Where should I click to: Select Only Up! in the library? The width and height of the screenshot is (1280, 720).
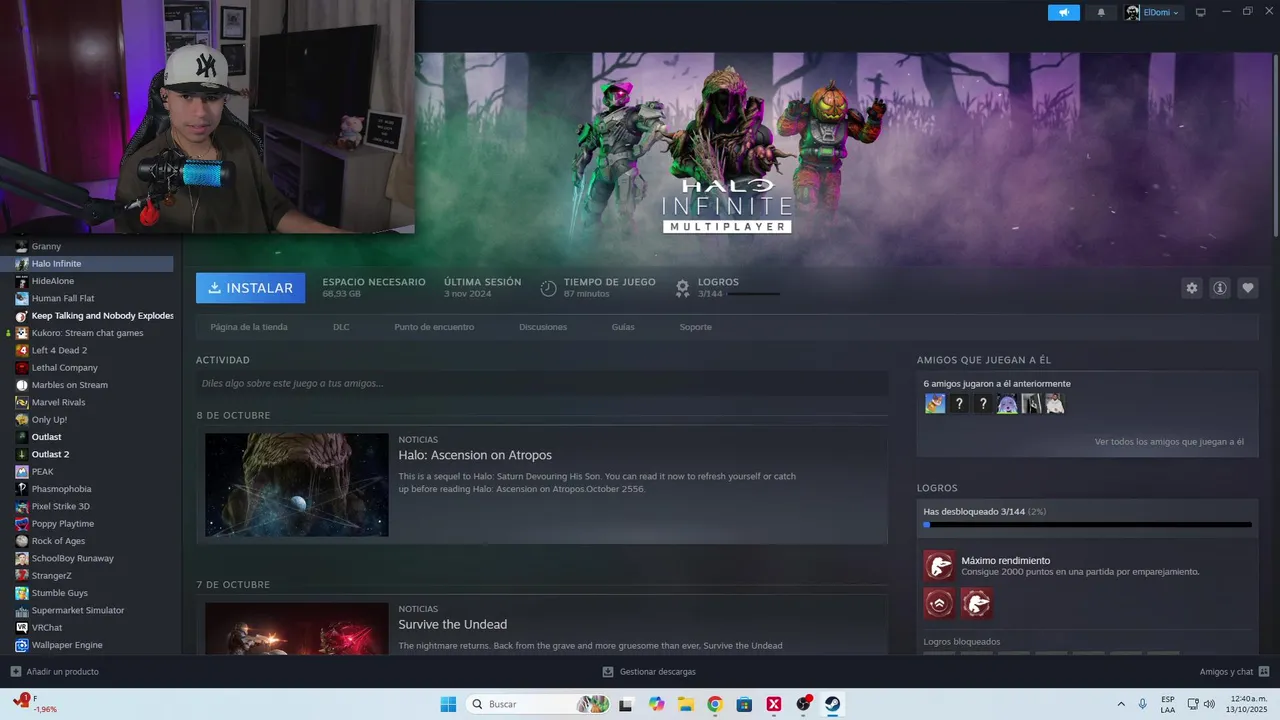tap(49, 419)
